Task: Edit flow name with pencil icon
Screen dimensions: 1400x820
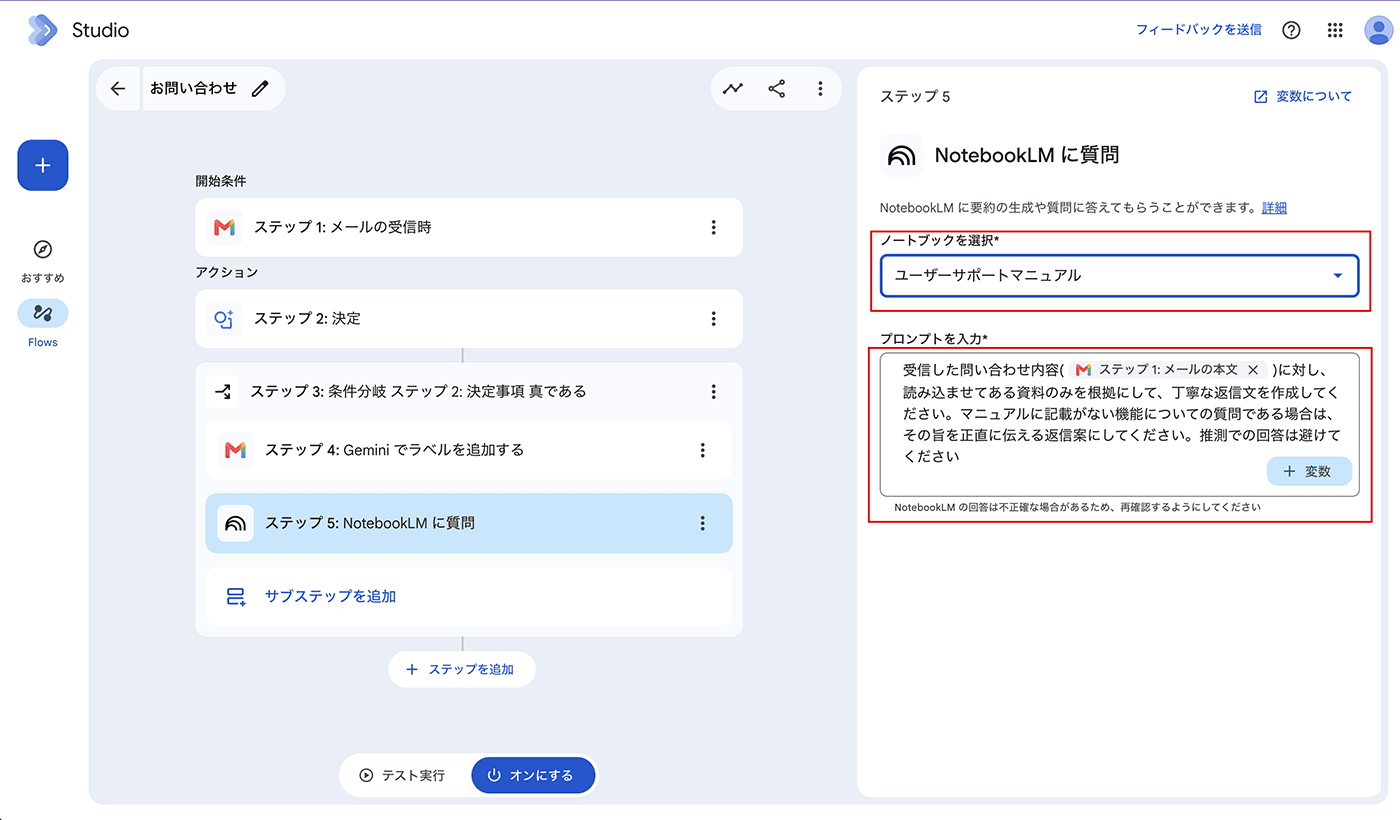Action: tap(261, 88)
